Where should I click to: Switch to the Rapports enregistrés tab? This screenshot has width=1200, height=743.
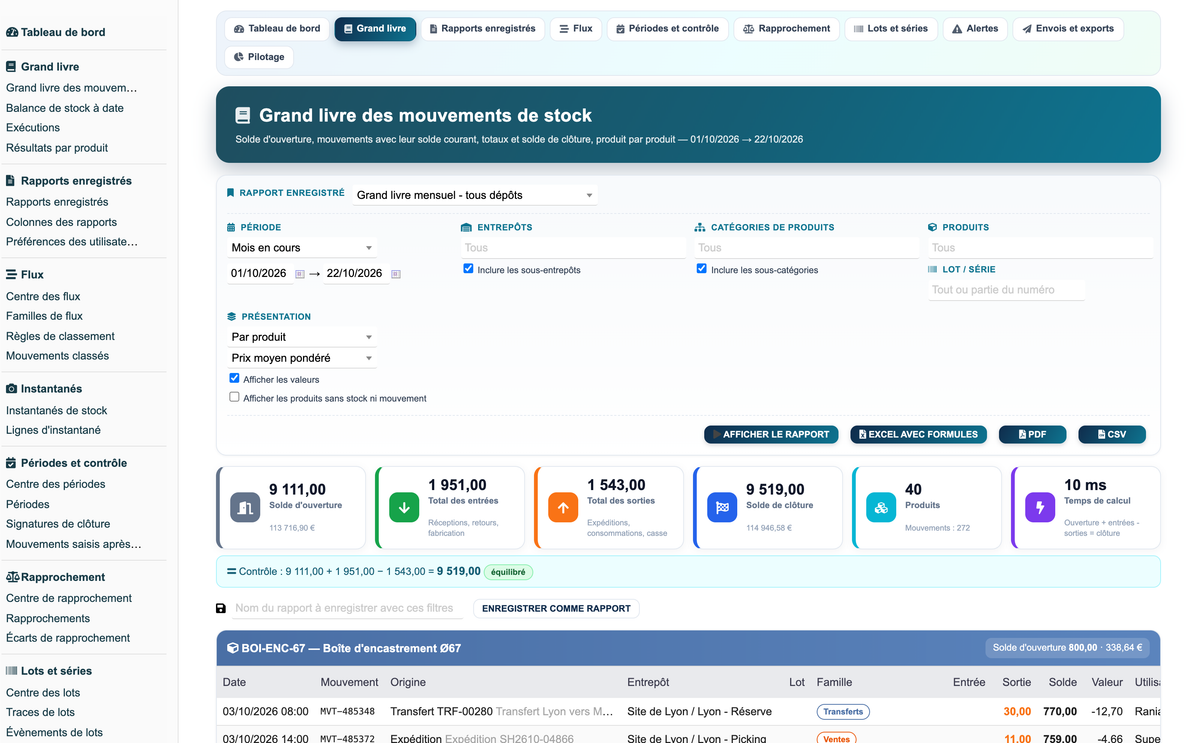[482, 29]
